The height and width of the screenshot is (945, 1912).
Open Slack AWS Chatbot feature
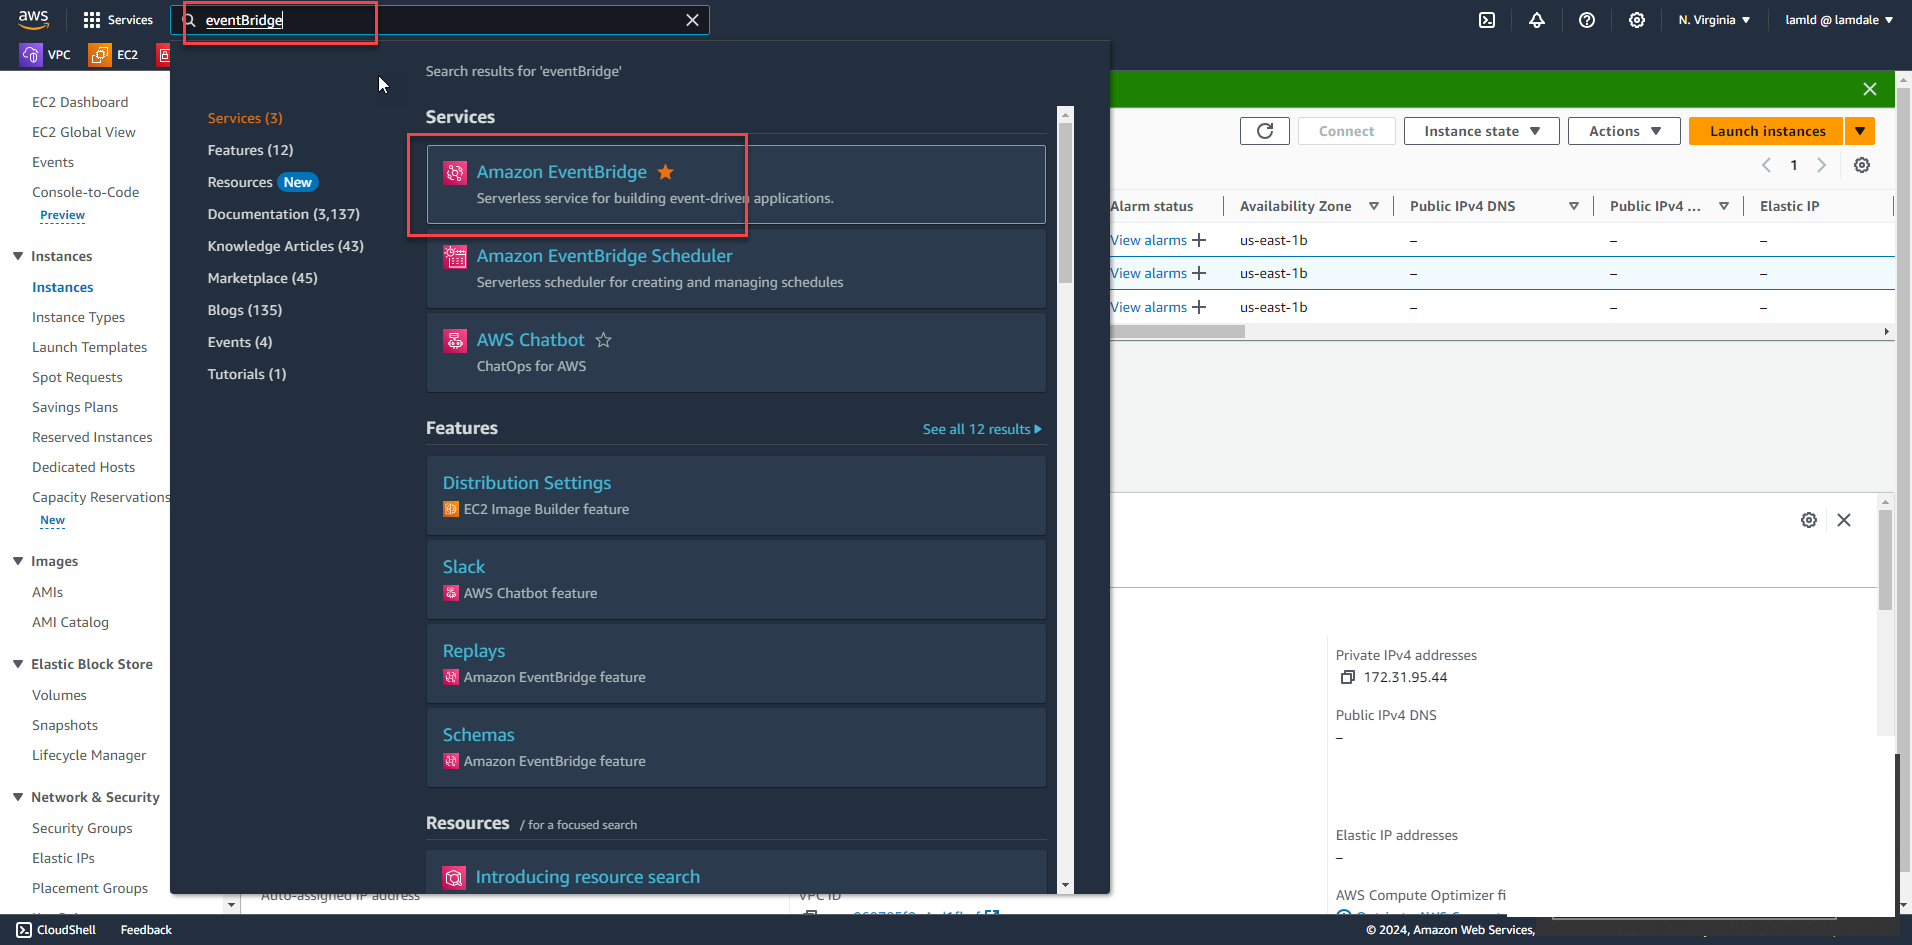tap(736, 579)
